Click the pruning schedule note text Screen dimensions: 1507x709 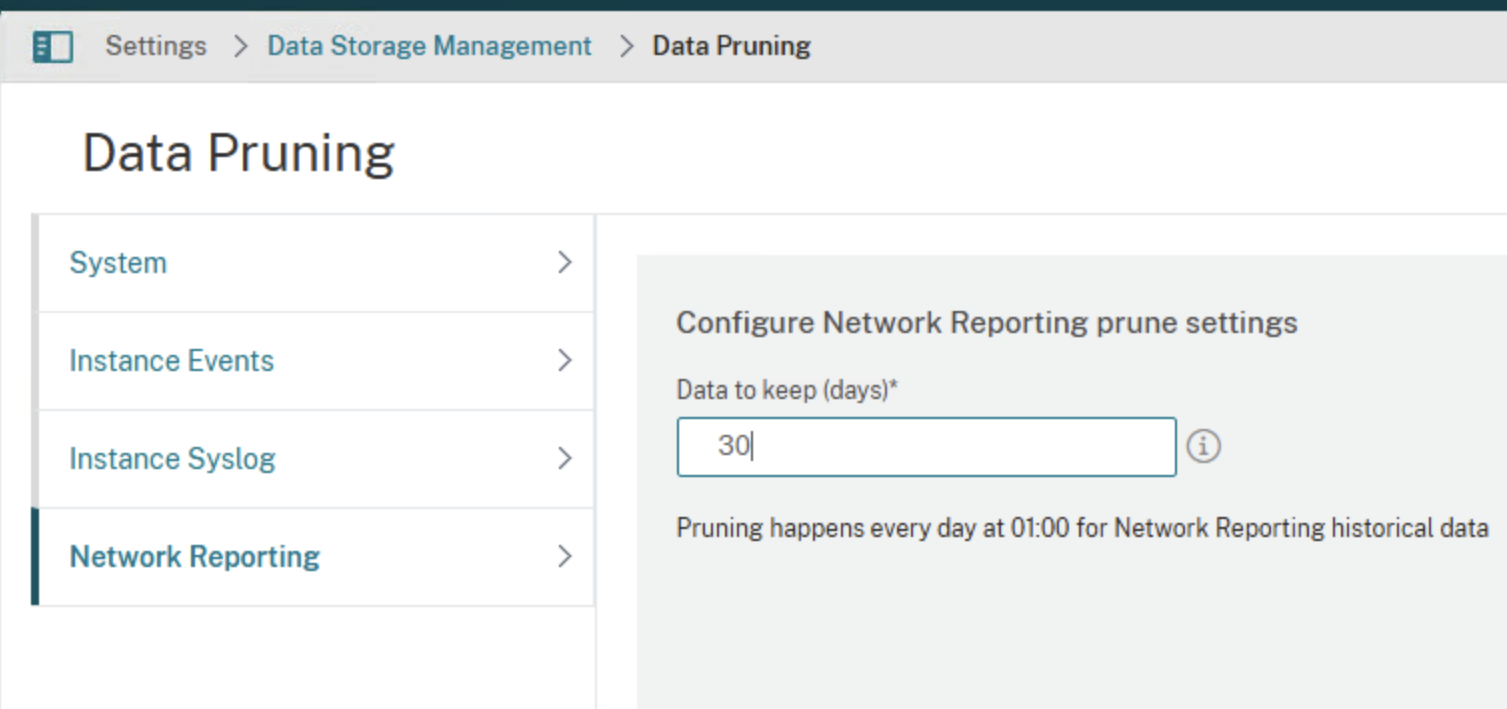pyautogui.click(x=1082, y=528)
